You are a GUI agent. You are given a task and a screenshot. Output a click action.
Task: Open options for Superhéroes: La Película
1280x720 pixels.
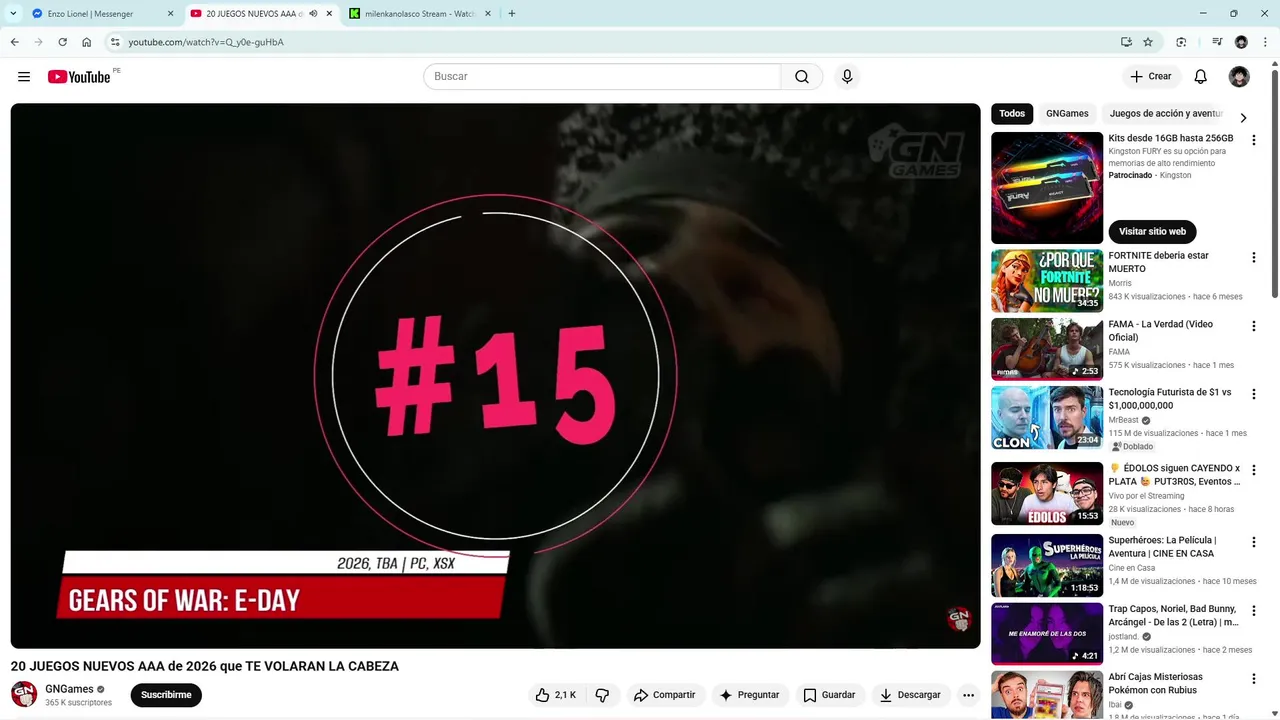click(1253, 542)
